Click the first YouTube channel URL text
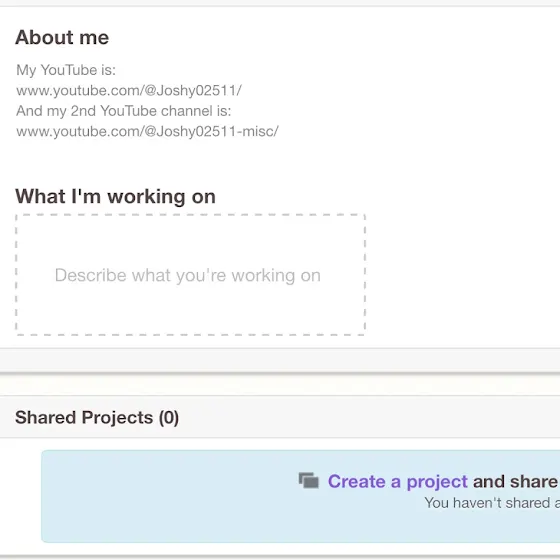The height and width of the screenshot is (560, 560). [129, 90]
